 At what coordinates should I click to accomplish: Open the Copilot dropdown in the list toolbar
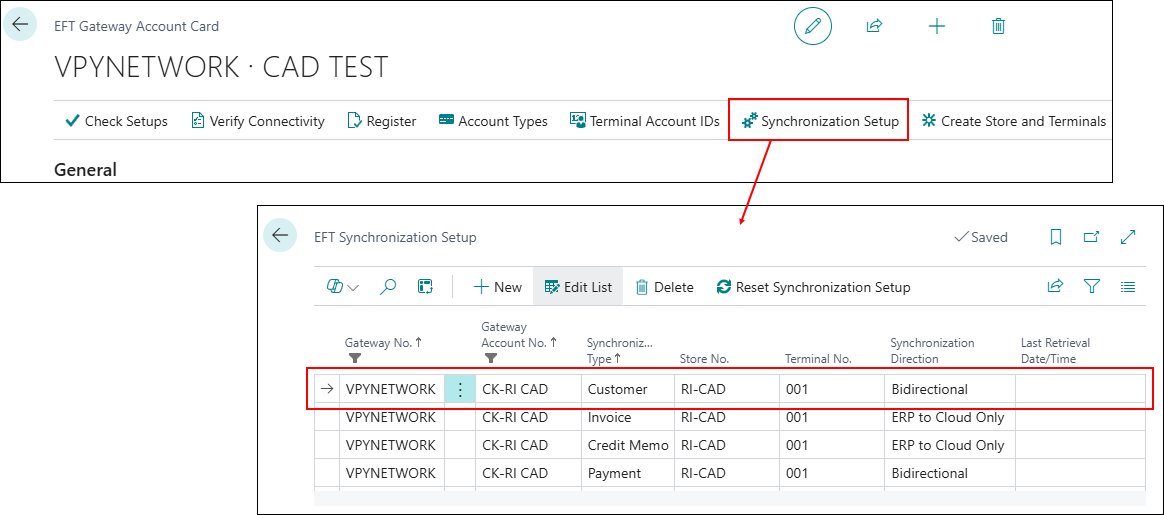click(343, 286)
